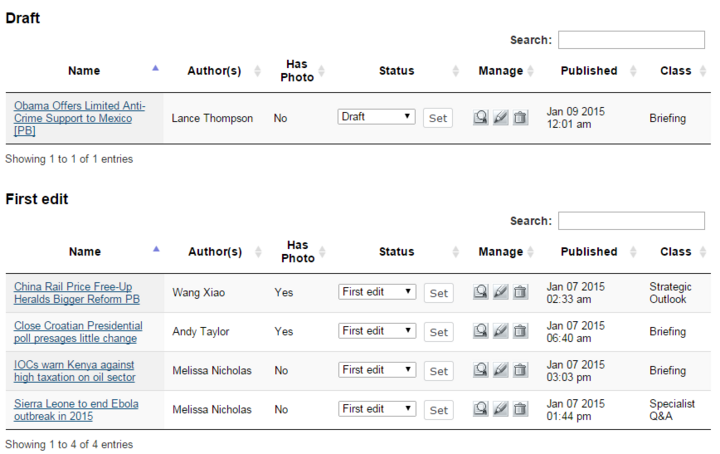Open status dropdown for Sierra Leone article
Screen dimensions: 720x454
(x=377, y=409)
